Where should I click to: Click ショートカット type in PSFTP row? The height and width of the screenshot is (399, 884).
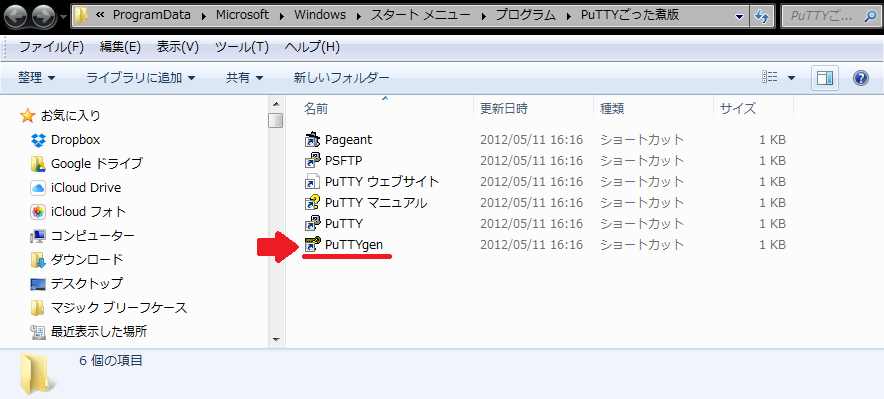[x=642, y=161]
